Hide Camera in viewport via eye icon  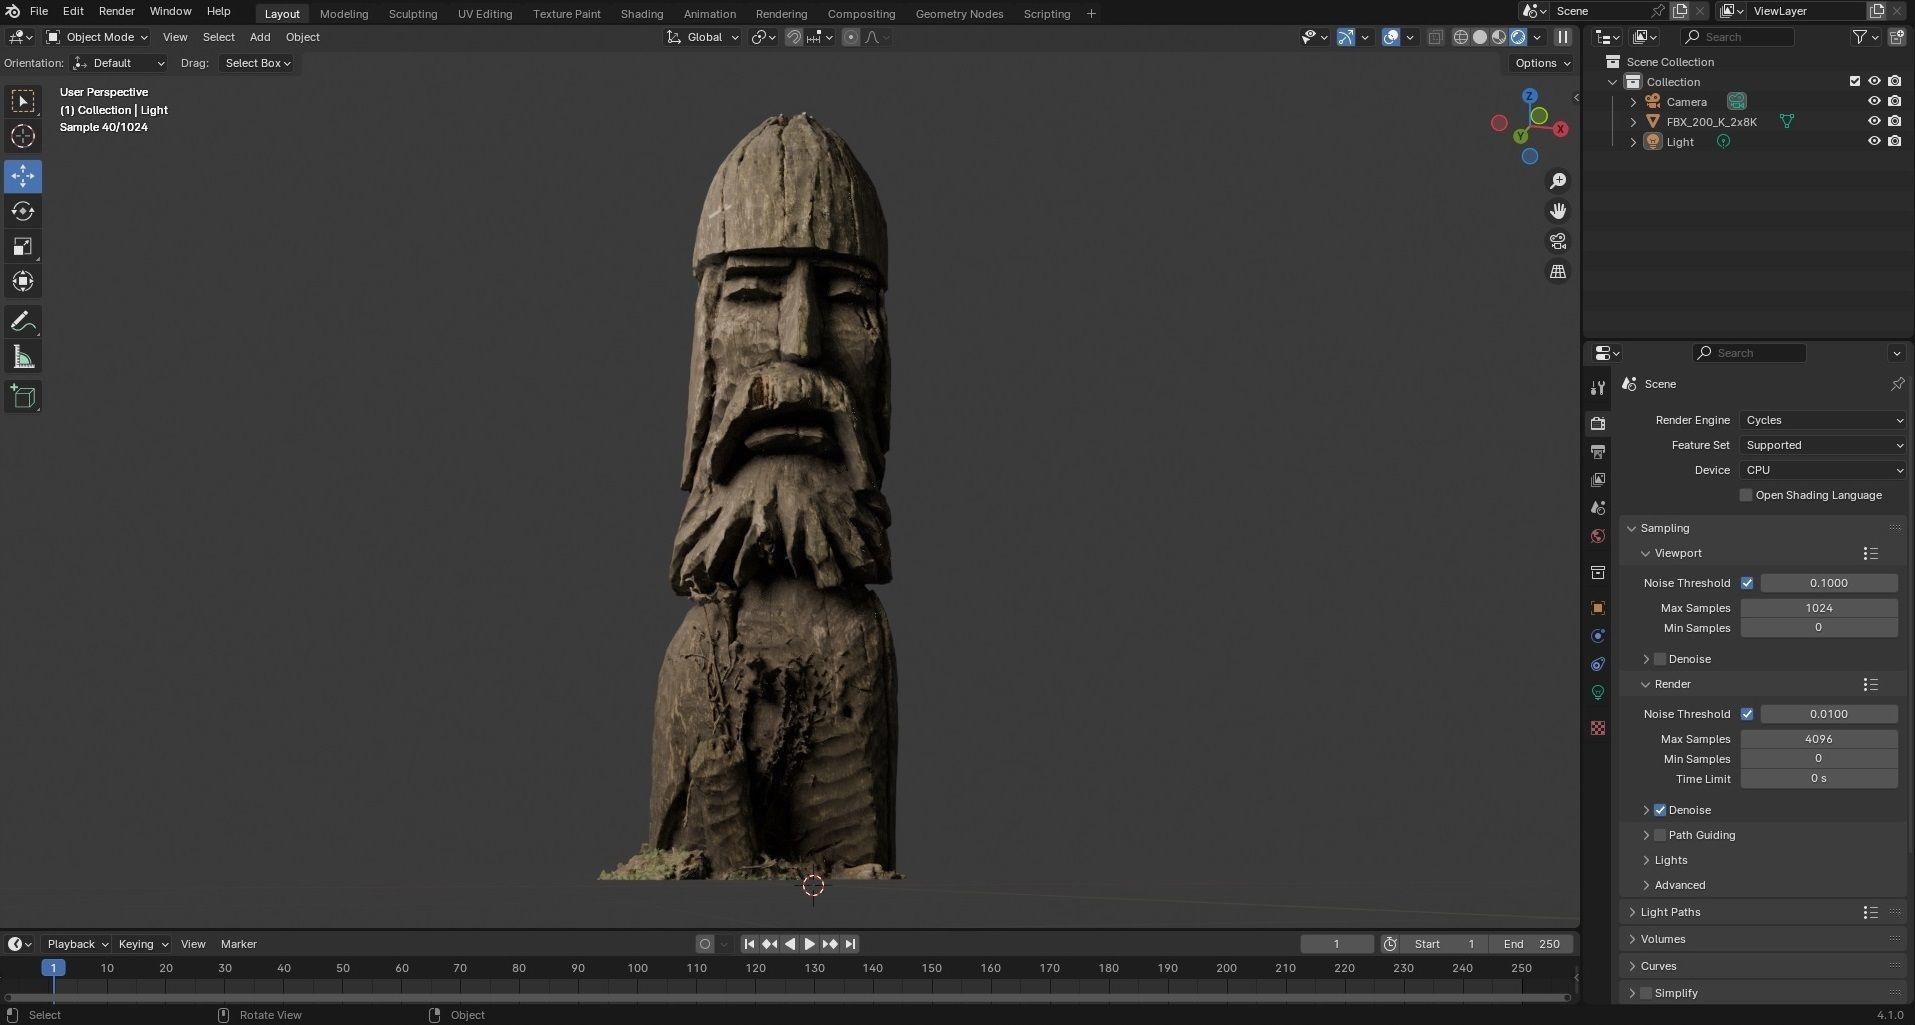(1874, 102)
